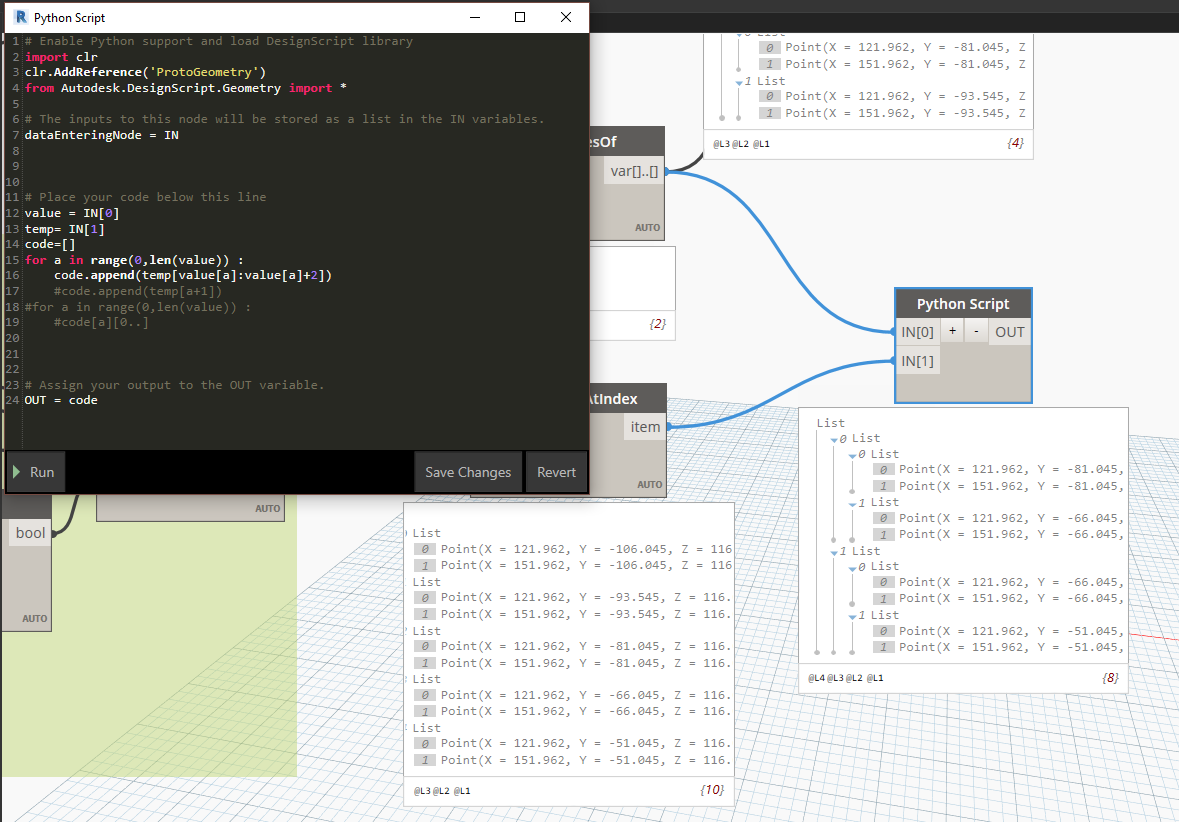This screenshot has height=822, width=1179.
Task: Collapse the nested list holding Y = -51.045 points in {8} preview
Action: pyautogui.click(x=853, y=617)
